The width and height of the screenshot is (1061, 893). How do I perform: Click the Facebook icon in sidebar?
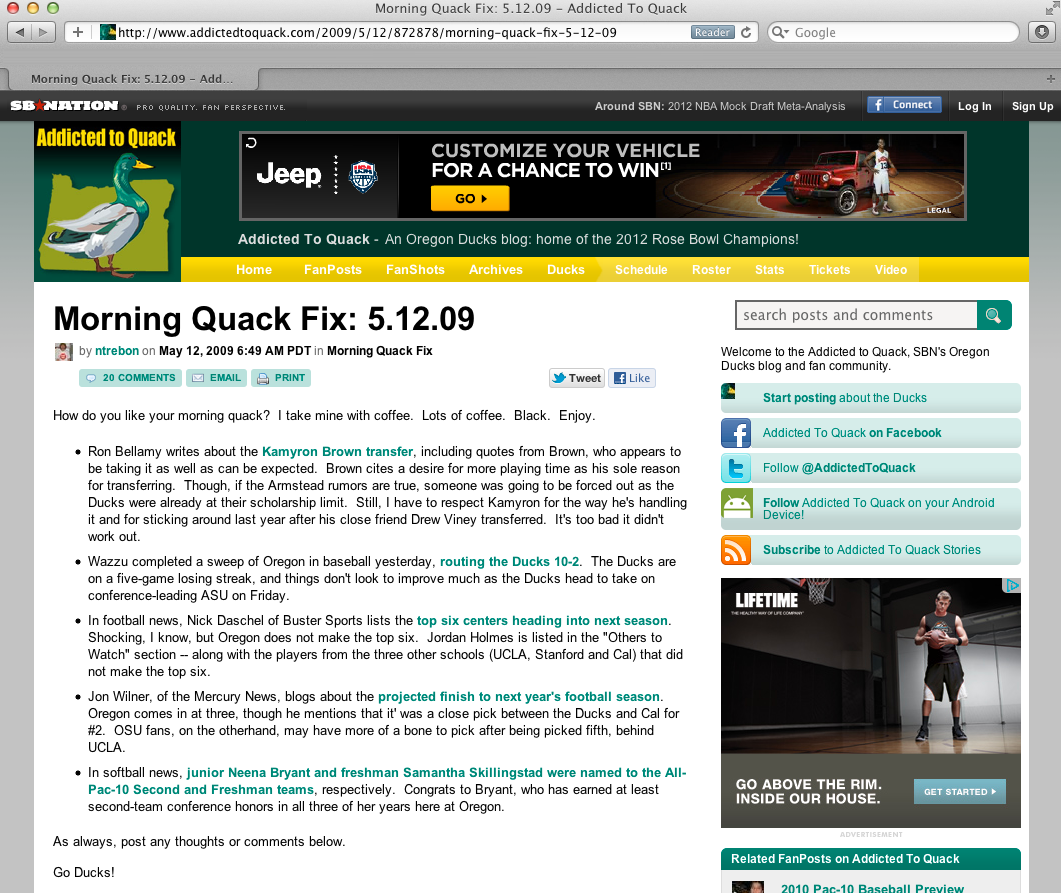736,433
